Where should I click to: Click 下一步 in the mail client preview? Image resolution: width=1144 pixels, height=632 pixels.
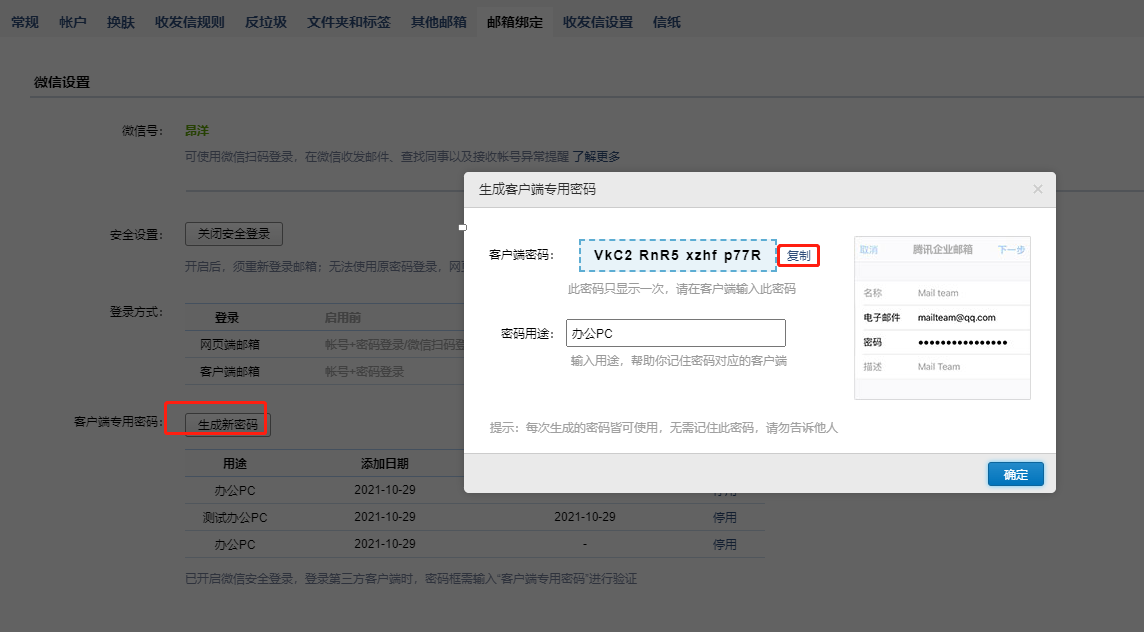point(1011,249)
